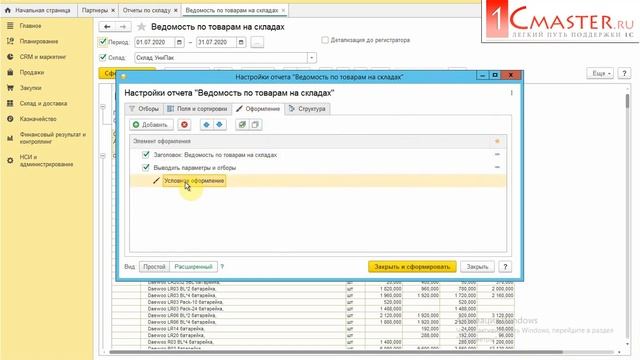Screen dimensions: 640x360
Task: Open НСИ и администрирование section
Action: pyautogui.click(x=46, y=160)
